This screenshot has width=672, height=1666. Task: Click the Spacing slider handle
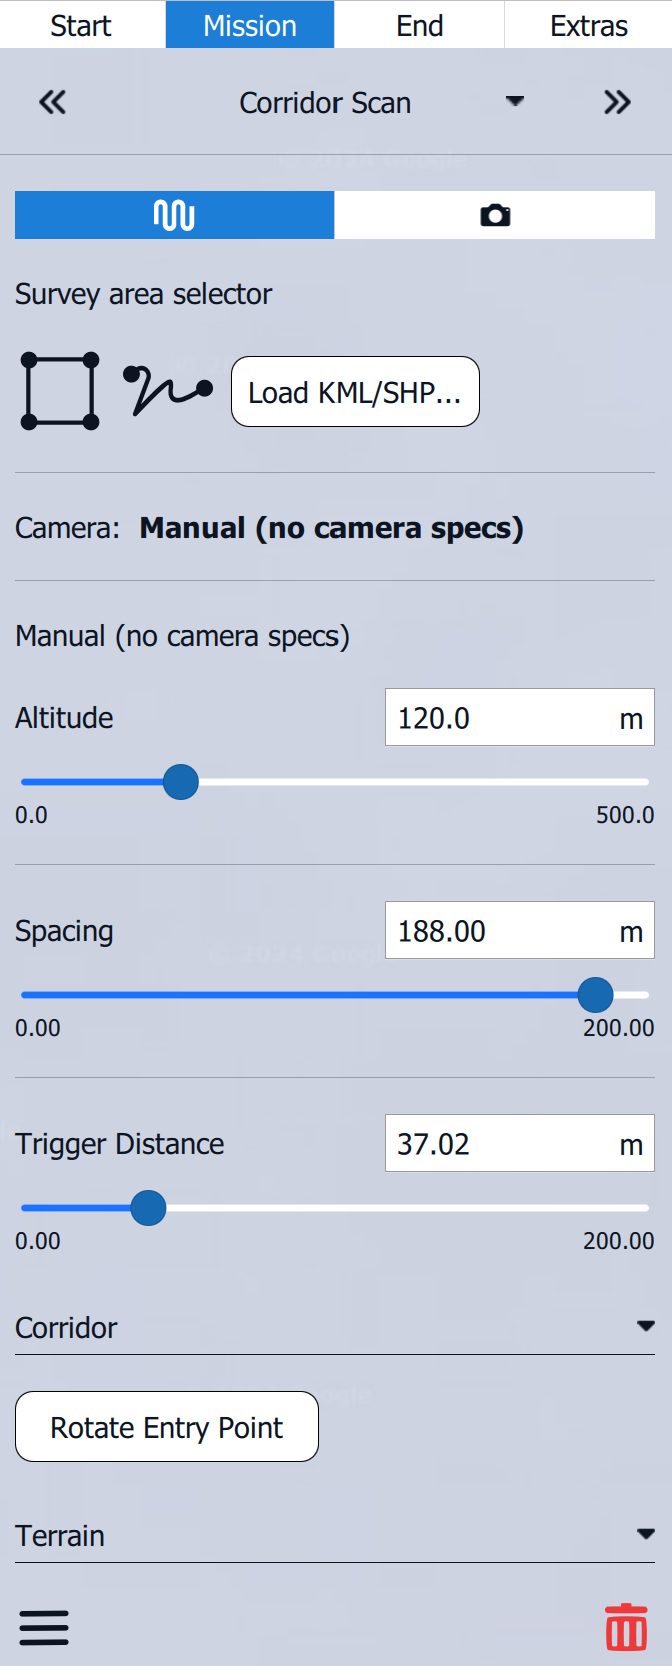[596, 995]
